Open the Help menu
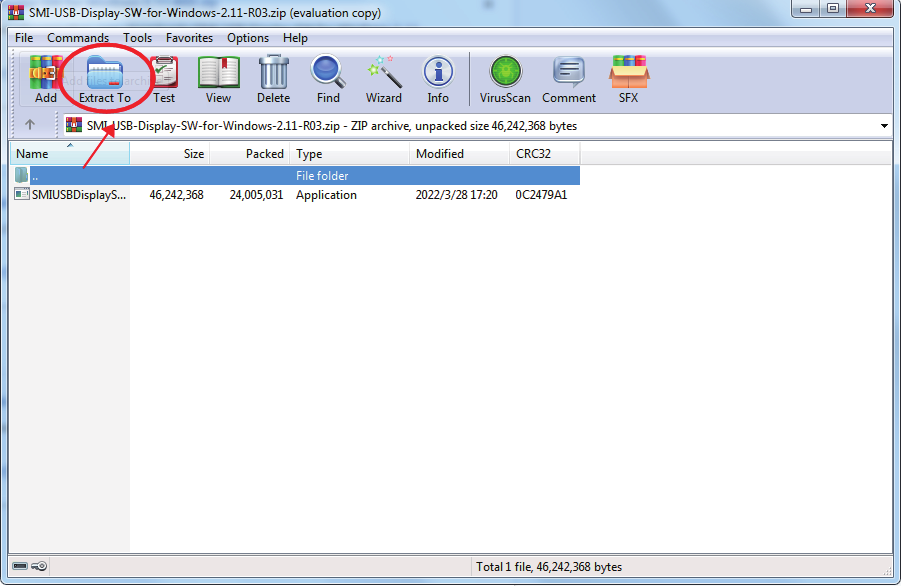901x586 pixels. [x=295, y=38]
